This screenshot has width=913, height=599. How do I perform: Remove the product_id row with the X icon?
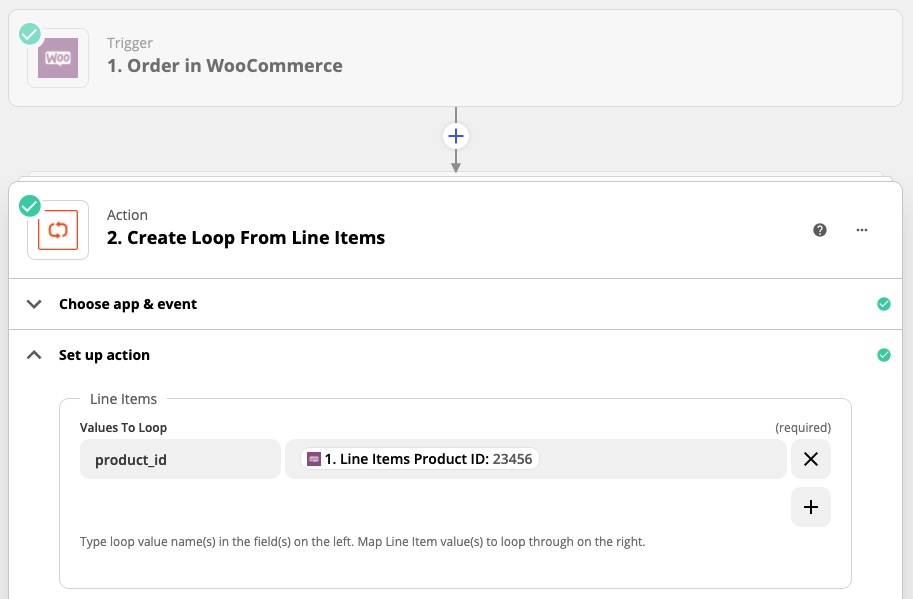[x=811, y=459]
